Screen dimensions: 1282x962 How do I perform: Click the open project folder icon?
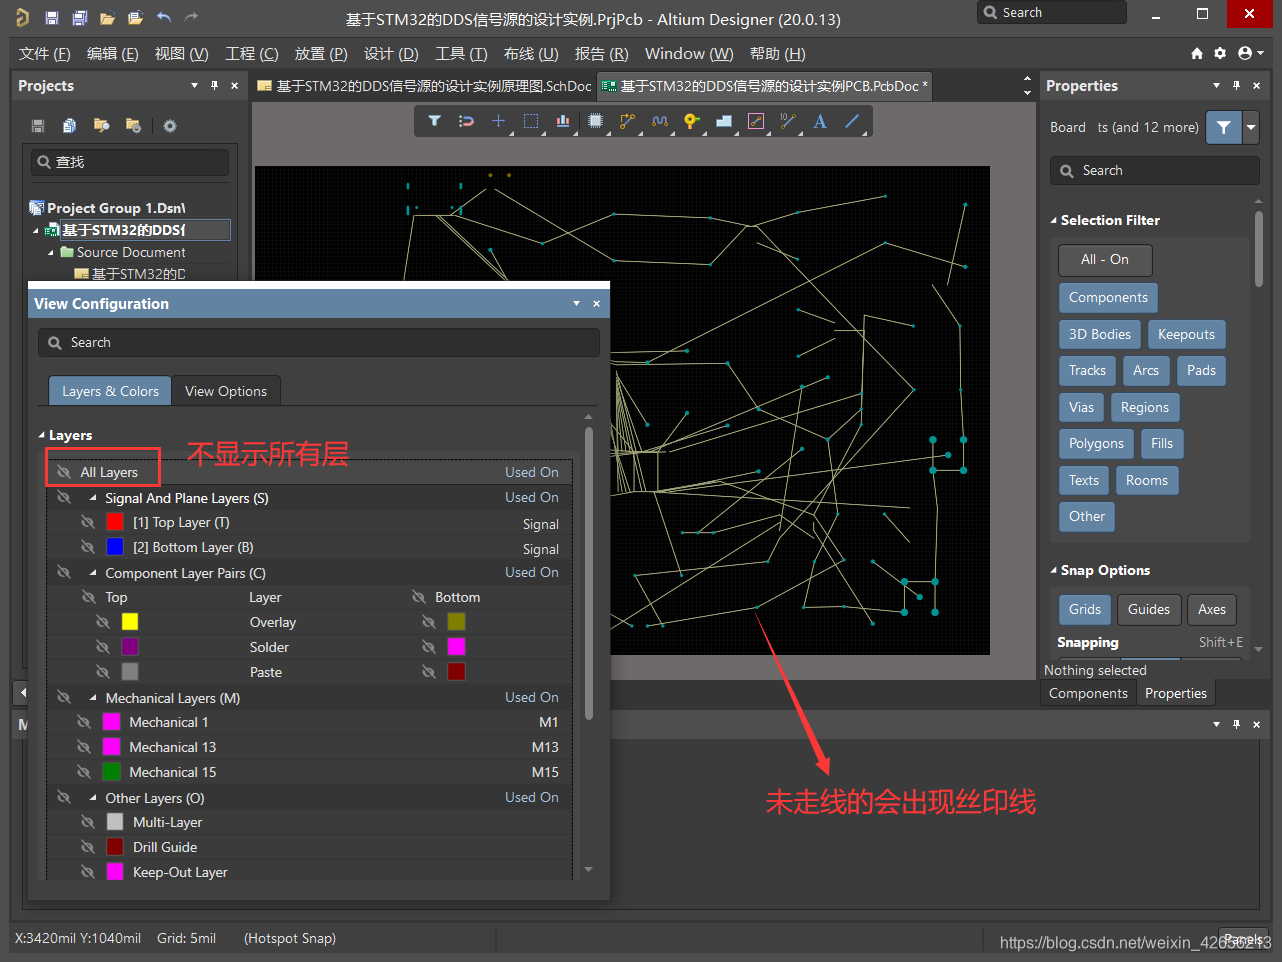tap(135, 18)
